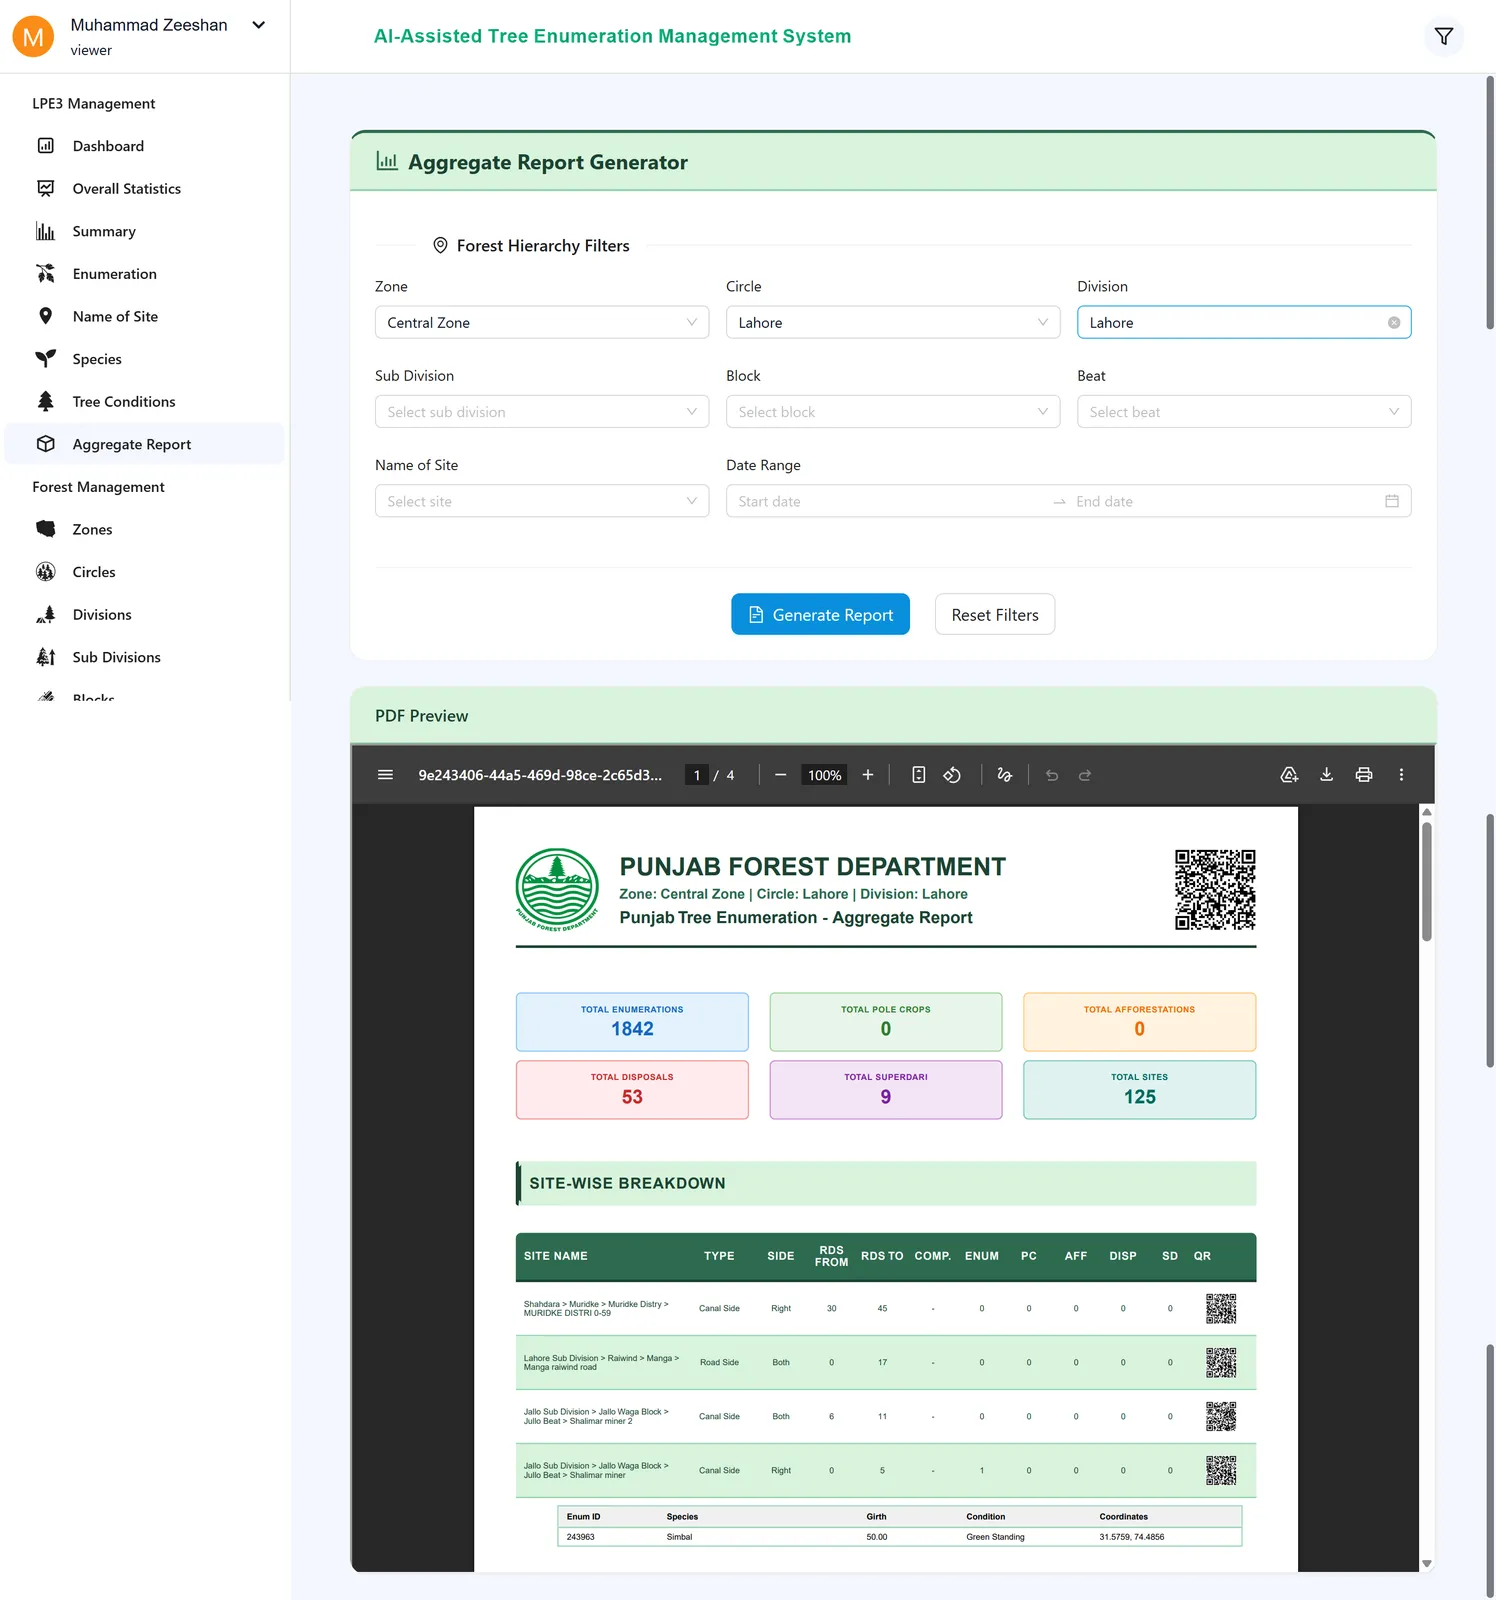Zoom in the PDF preview
Screen dimensions: 1496x1600
tap(868, 775)
